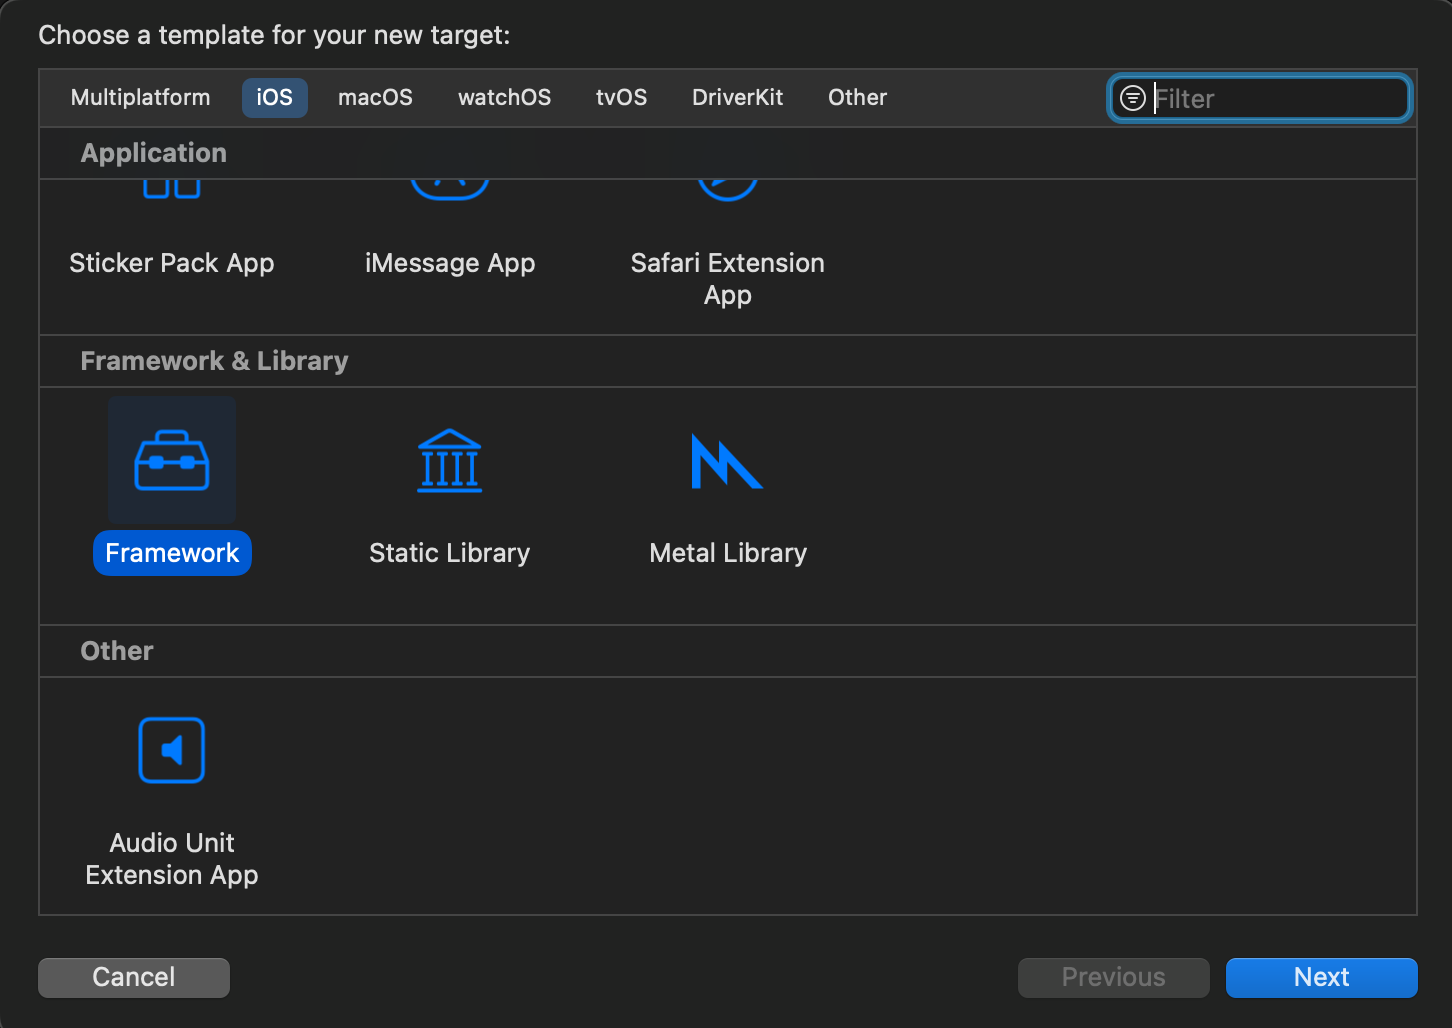This screenshot has width=1452, height=1028.
Task: Open the watchOS platform tab
Action: pos(505,98)
